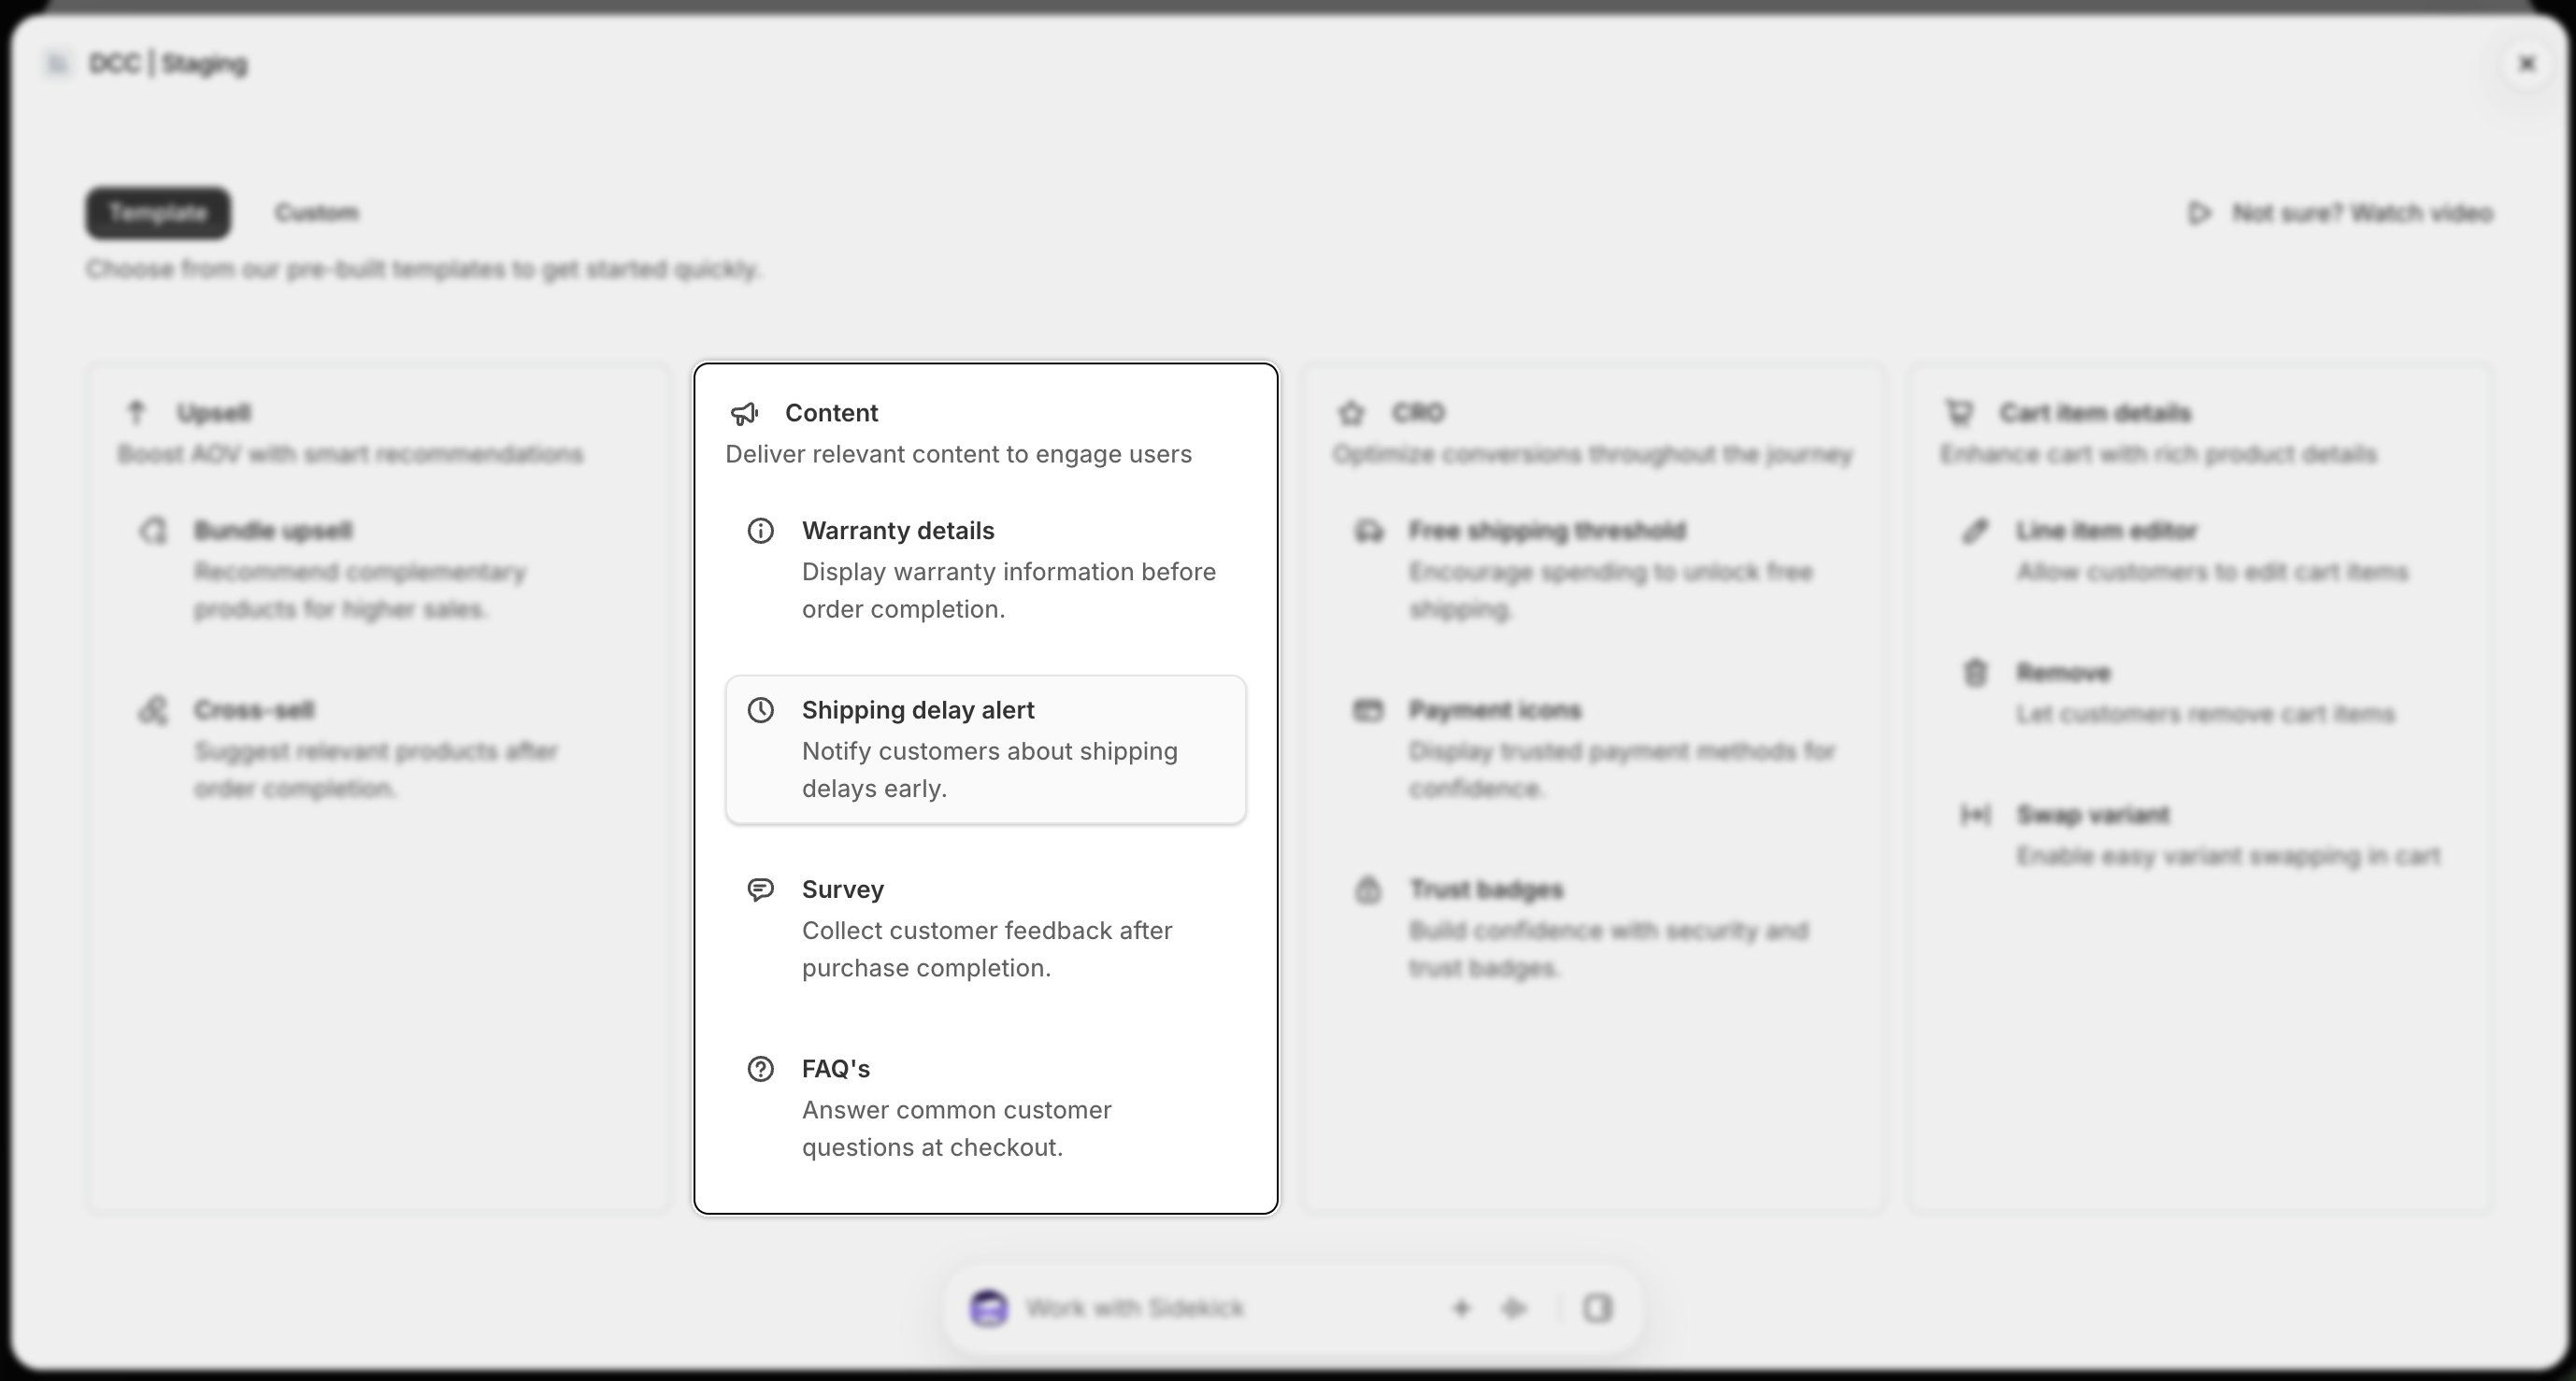Click the voice waveform icon in Sidekick bar
The width and height of the screenshot is (2576, 1381).
pyautogui.click(x=1514, y=1308)
